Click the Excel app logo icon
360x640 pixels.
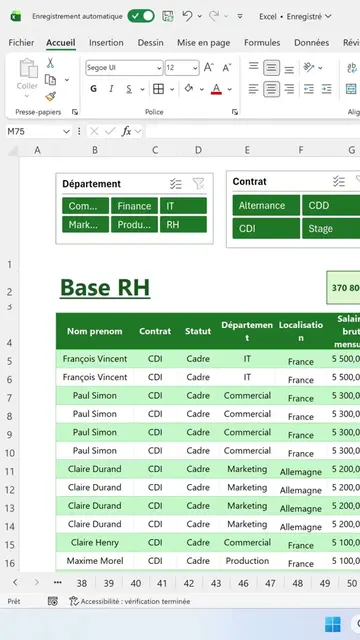click(x=16, y=16)
